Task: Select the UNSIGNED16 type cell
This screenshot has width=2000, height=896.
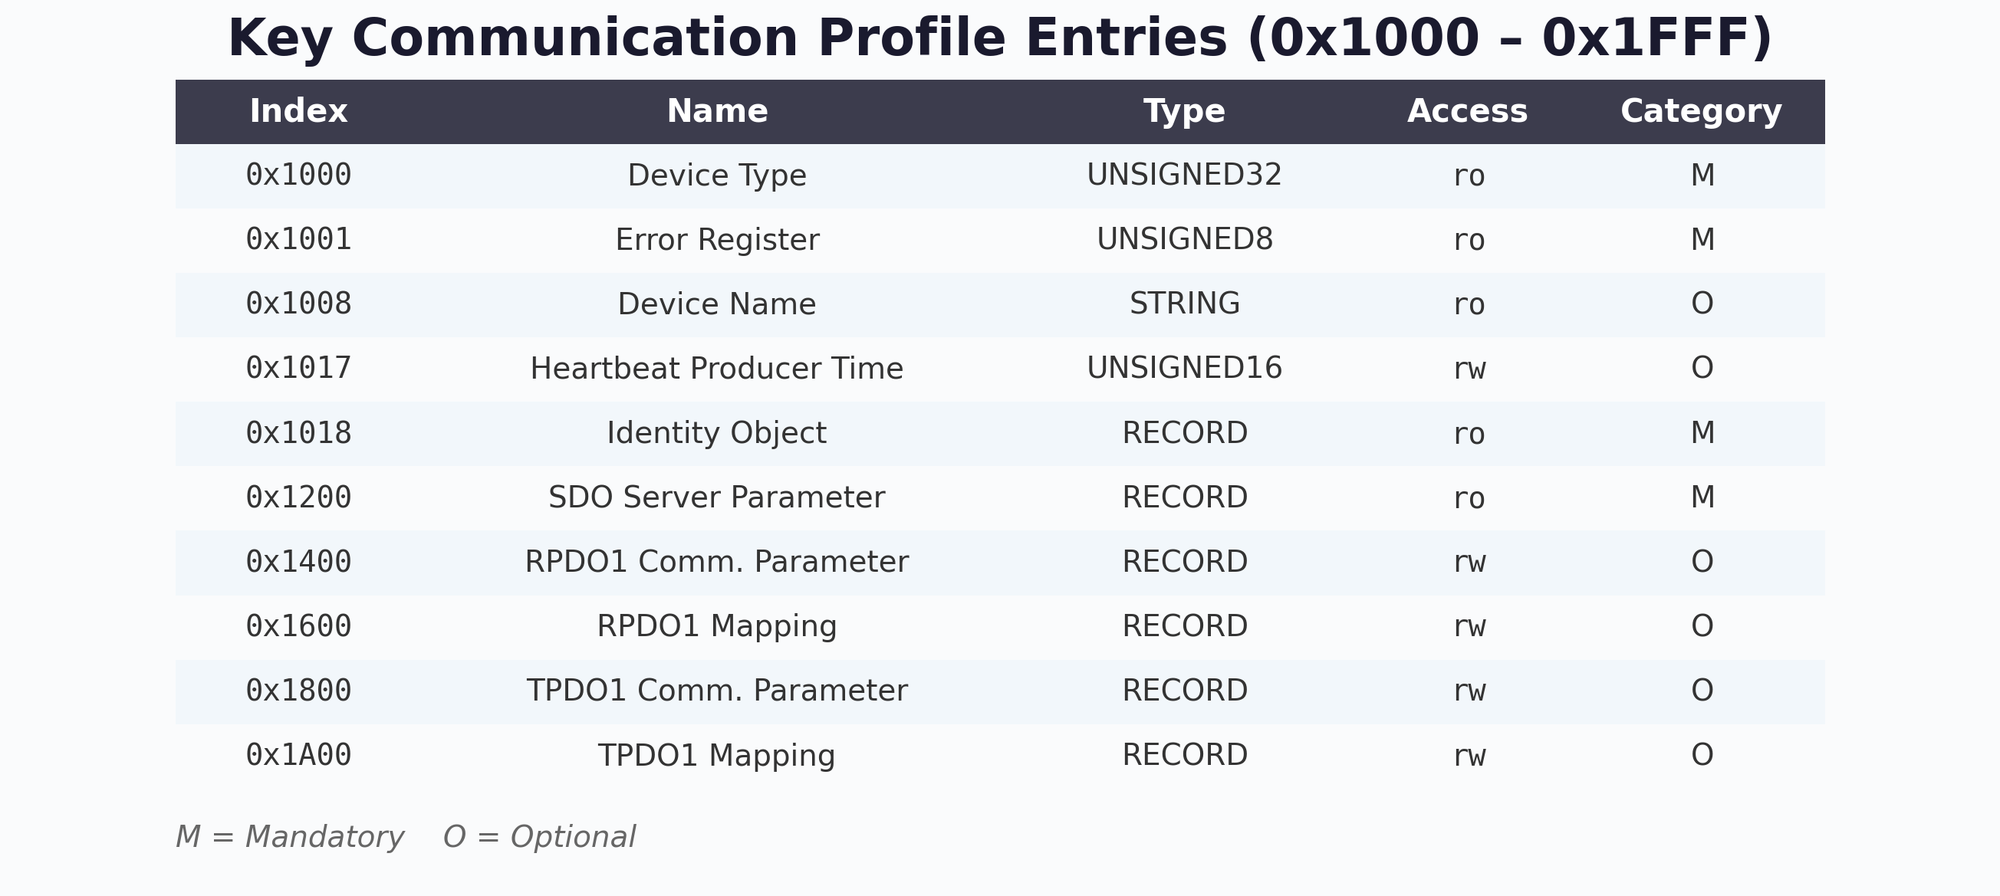Action: pos(1184,369)
